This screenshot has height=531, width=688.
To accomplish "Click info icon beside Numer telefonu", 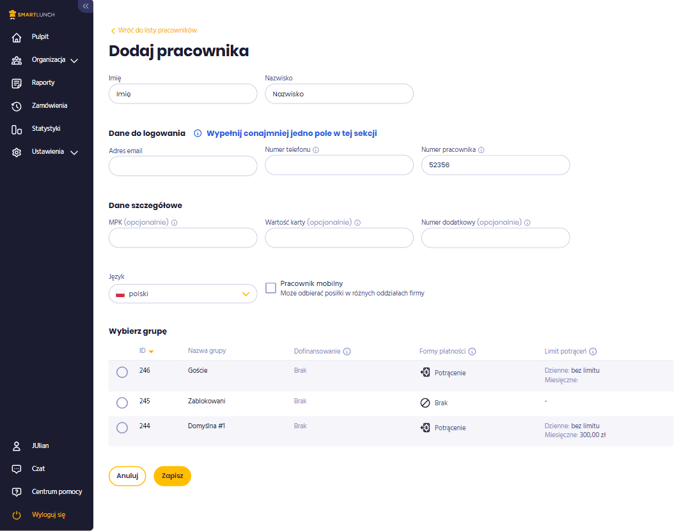I will (x=316, y=150).
